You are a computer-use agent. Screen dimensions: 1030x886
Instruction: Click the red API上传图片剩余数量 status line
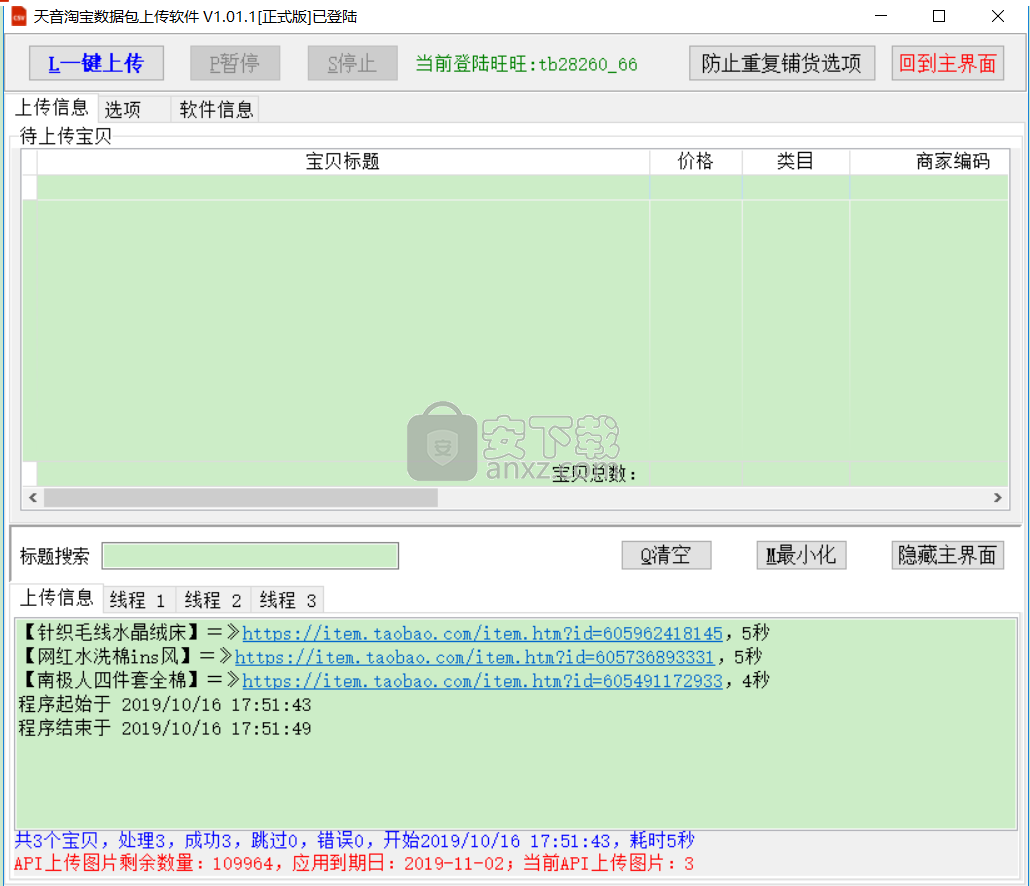click(354, 863)
